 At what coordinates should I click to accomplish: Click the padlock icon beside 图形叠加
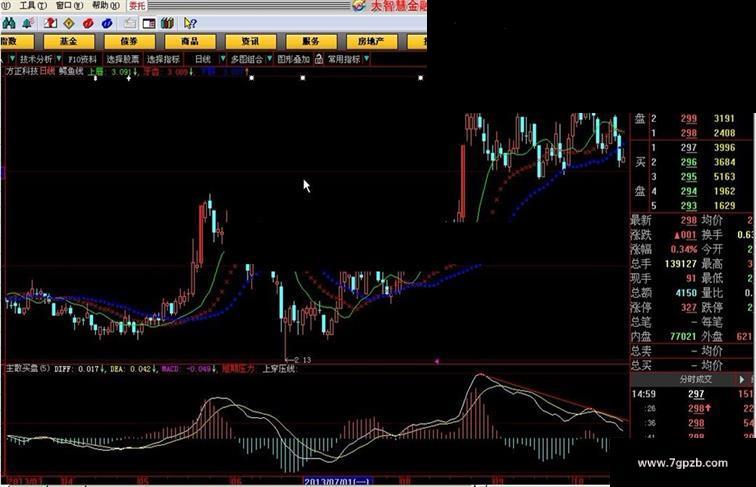click(319, 59)
